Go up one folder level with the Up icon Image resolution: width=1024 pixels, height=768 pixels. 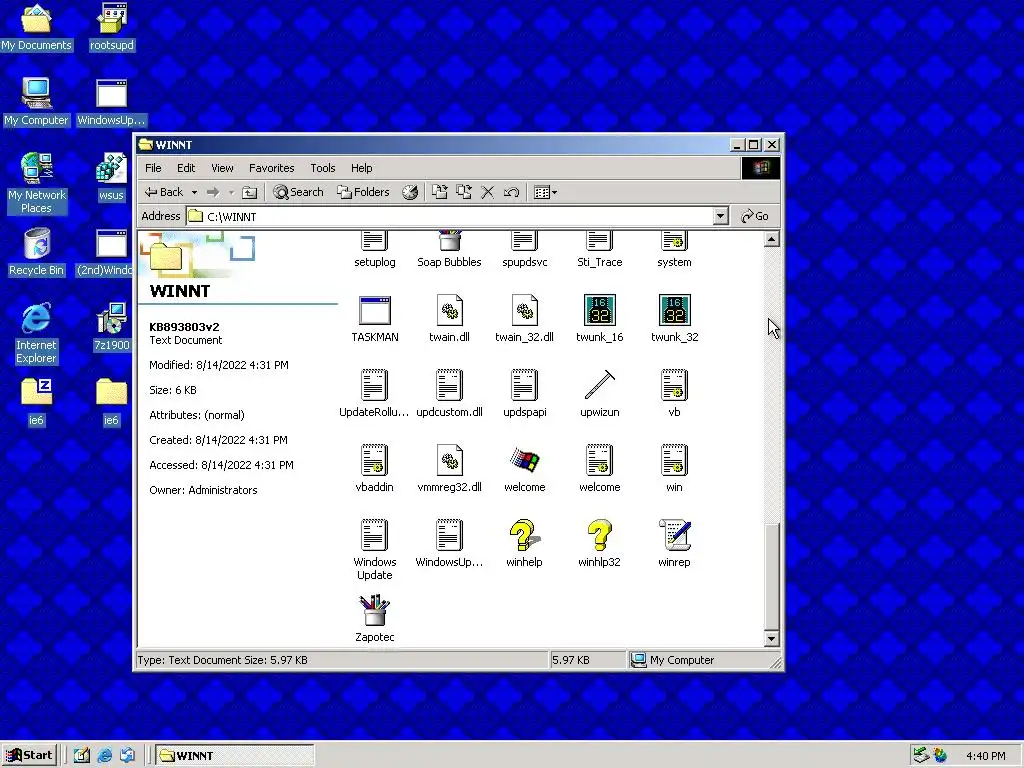(249, 192)
